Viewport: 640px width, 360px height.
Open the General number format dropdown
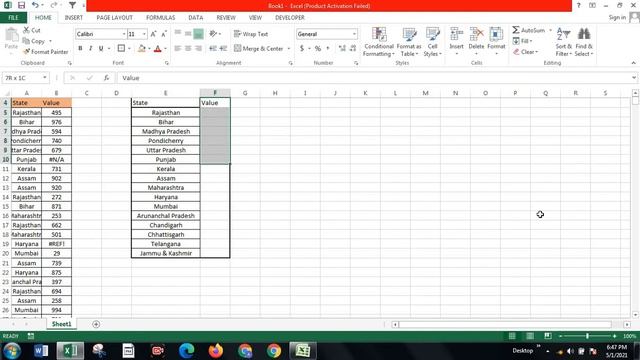pyautogui.click(x=354, y=34)
